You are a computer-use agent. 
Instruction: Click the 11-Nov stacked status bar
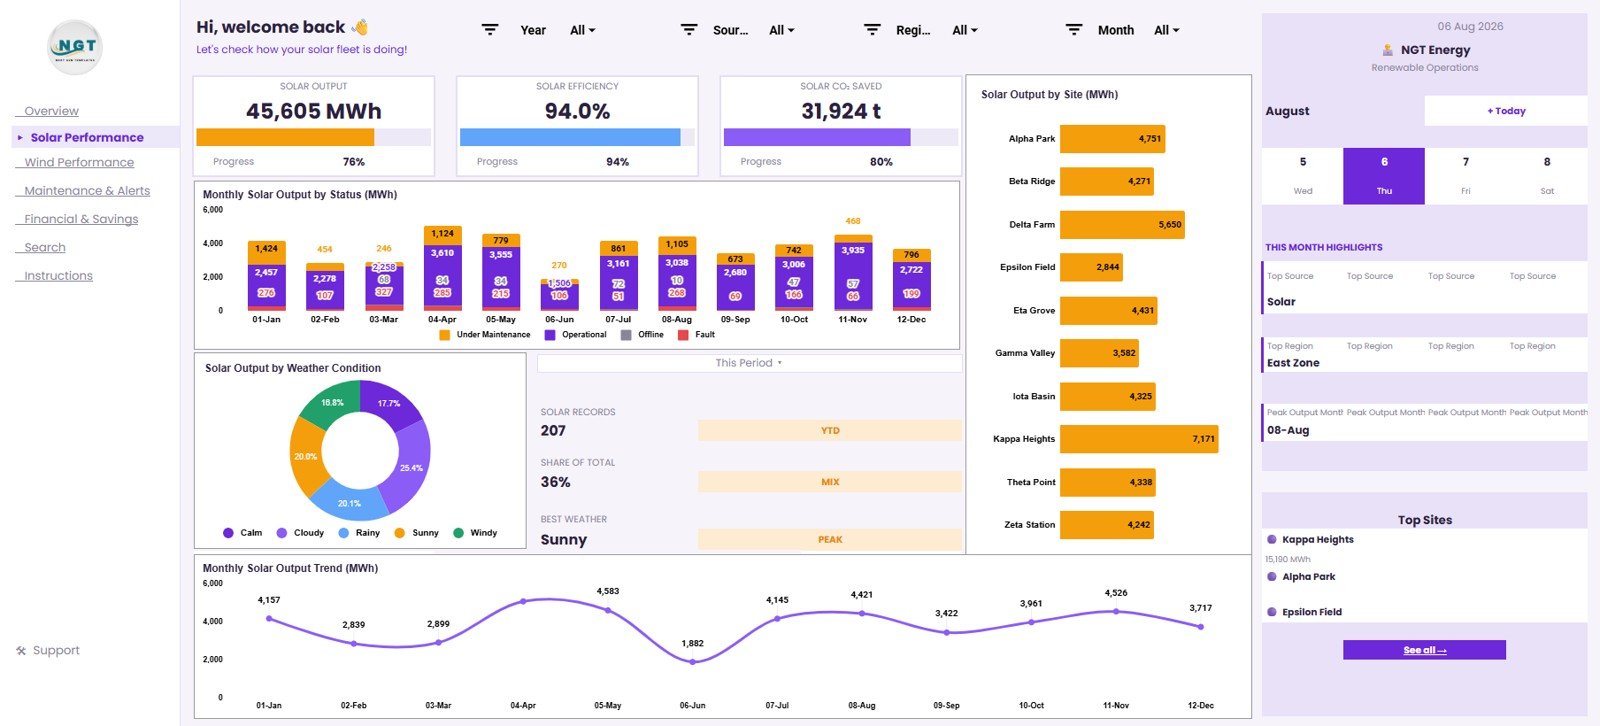(853, 273)
